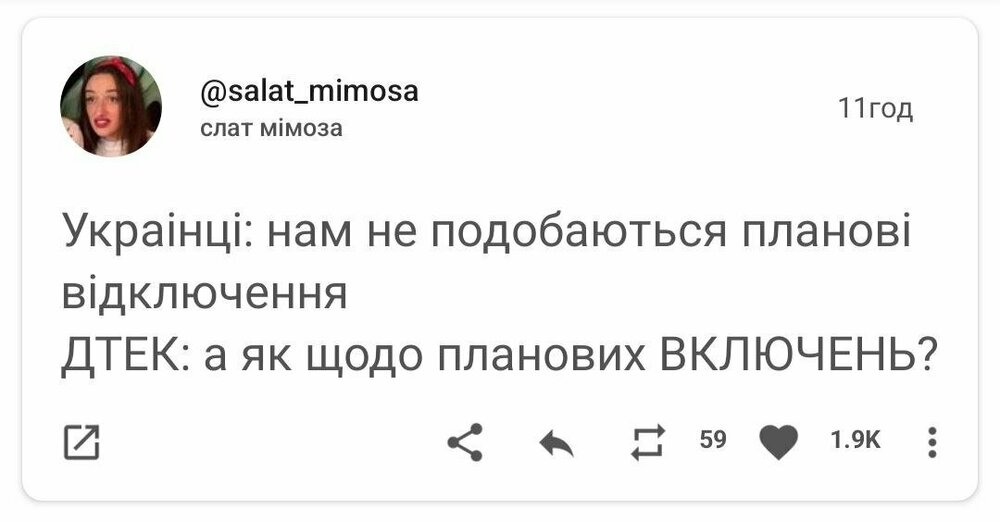Viewport: 1000px width, 522px height.
Task: Retweet using the retweet arrows icon
Action: (x=647, y=441)
